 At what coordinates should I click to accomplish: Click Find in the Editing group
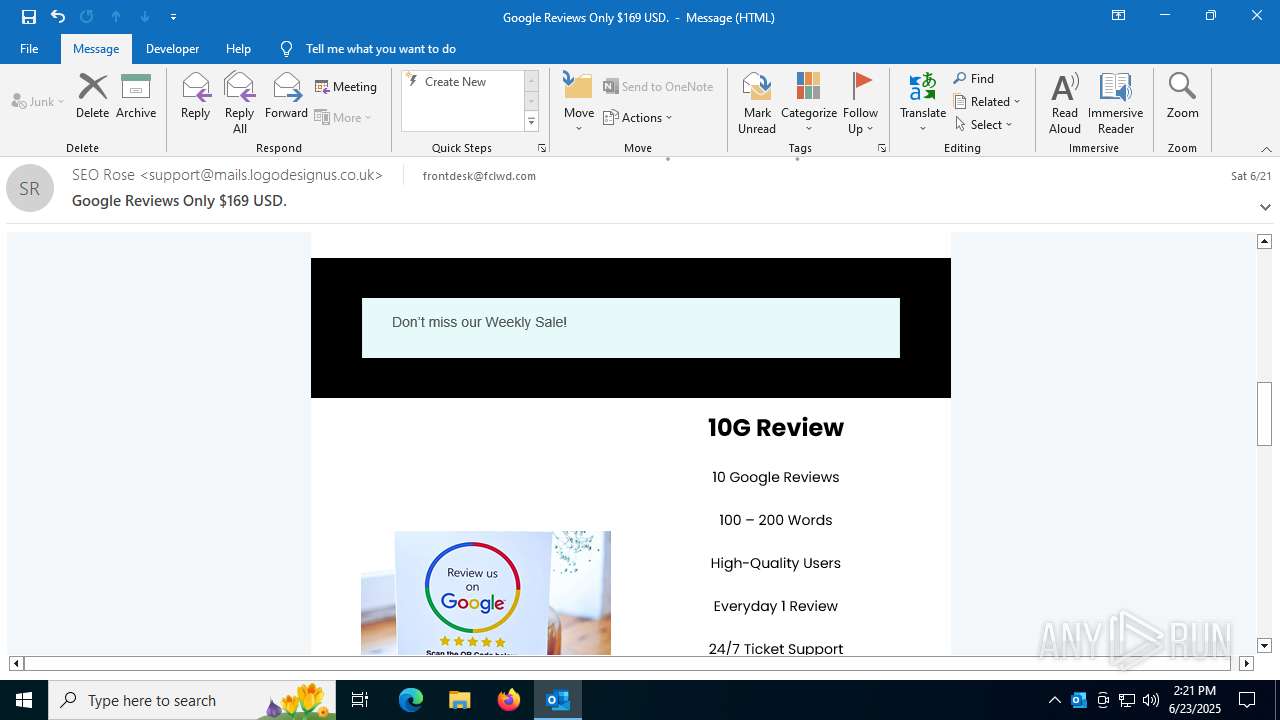point(974,78)
